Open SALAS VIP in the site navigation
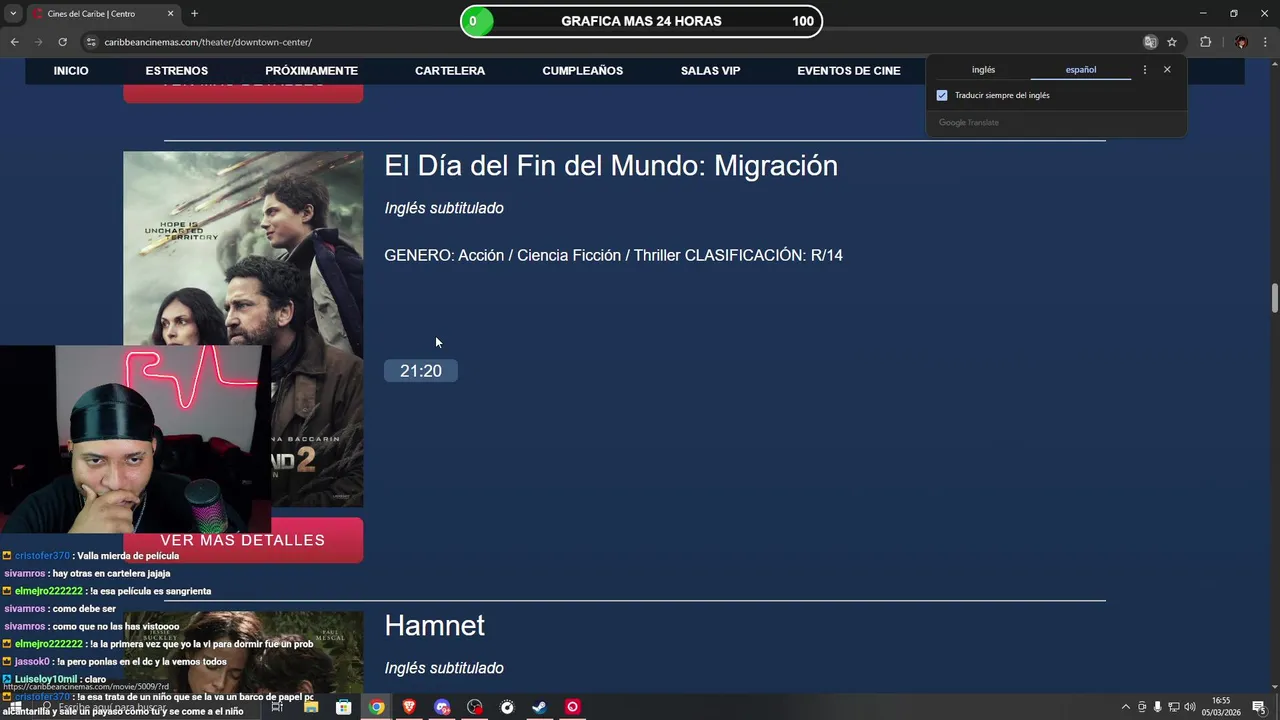This screenshot has width=1280, height=720. point(711,71)
